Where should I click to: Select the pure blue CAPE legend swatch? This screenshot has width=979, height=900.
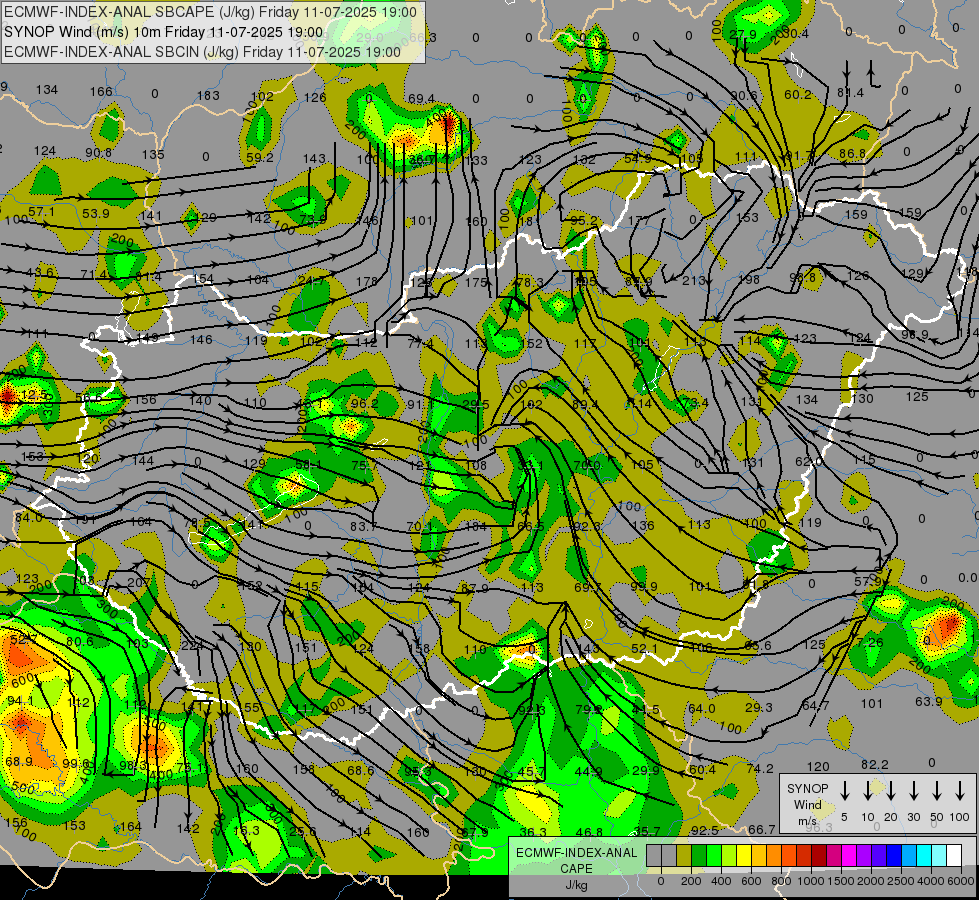coord(893,855)
